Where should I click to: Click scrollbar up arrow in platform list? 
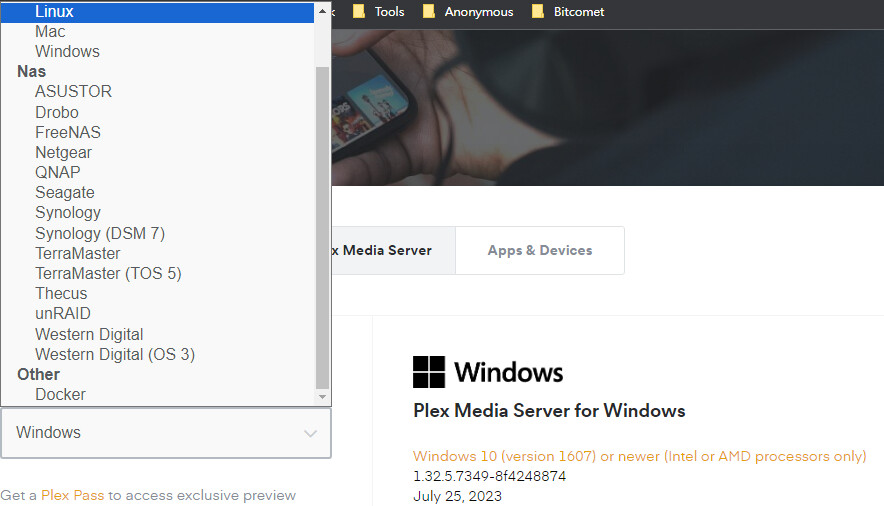tap(322, 11)
